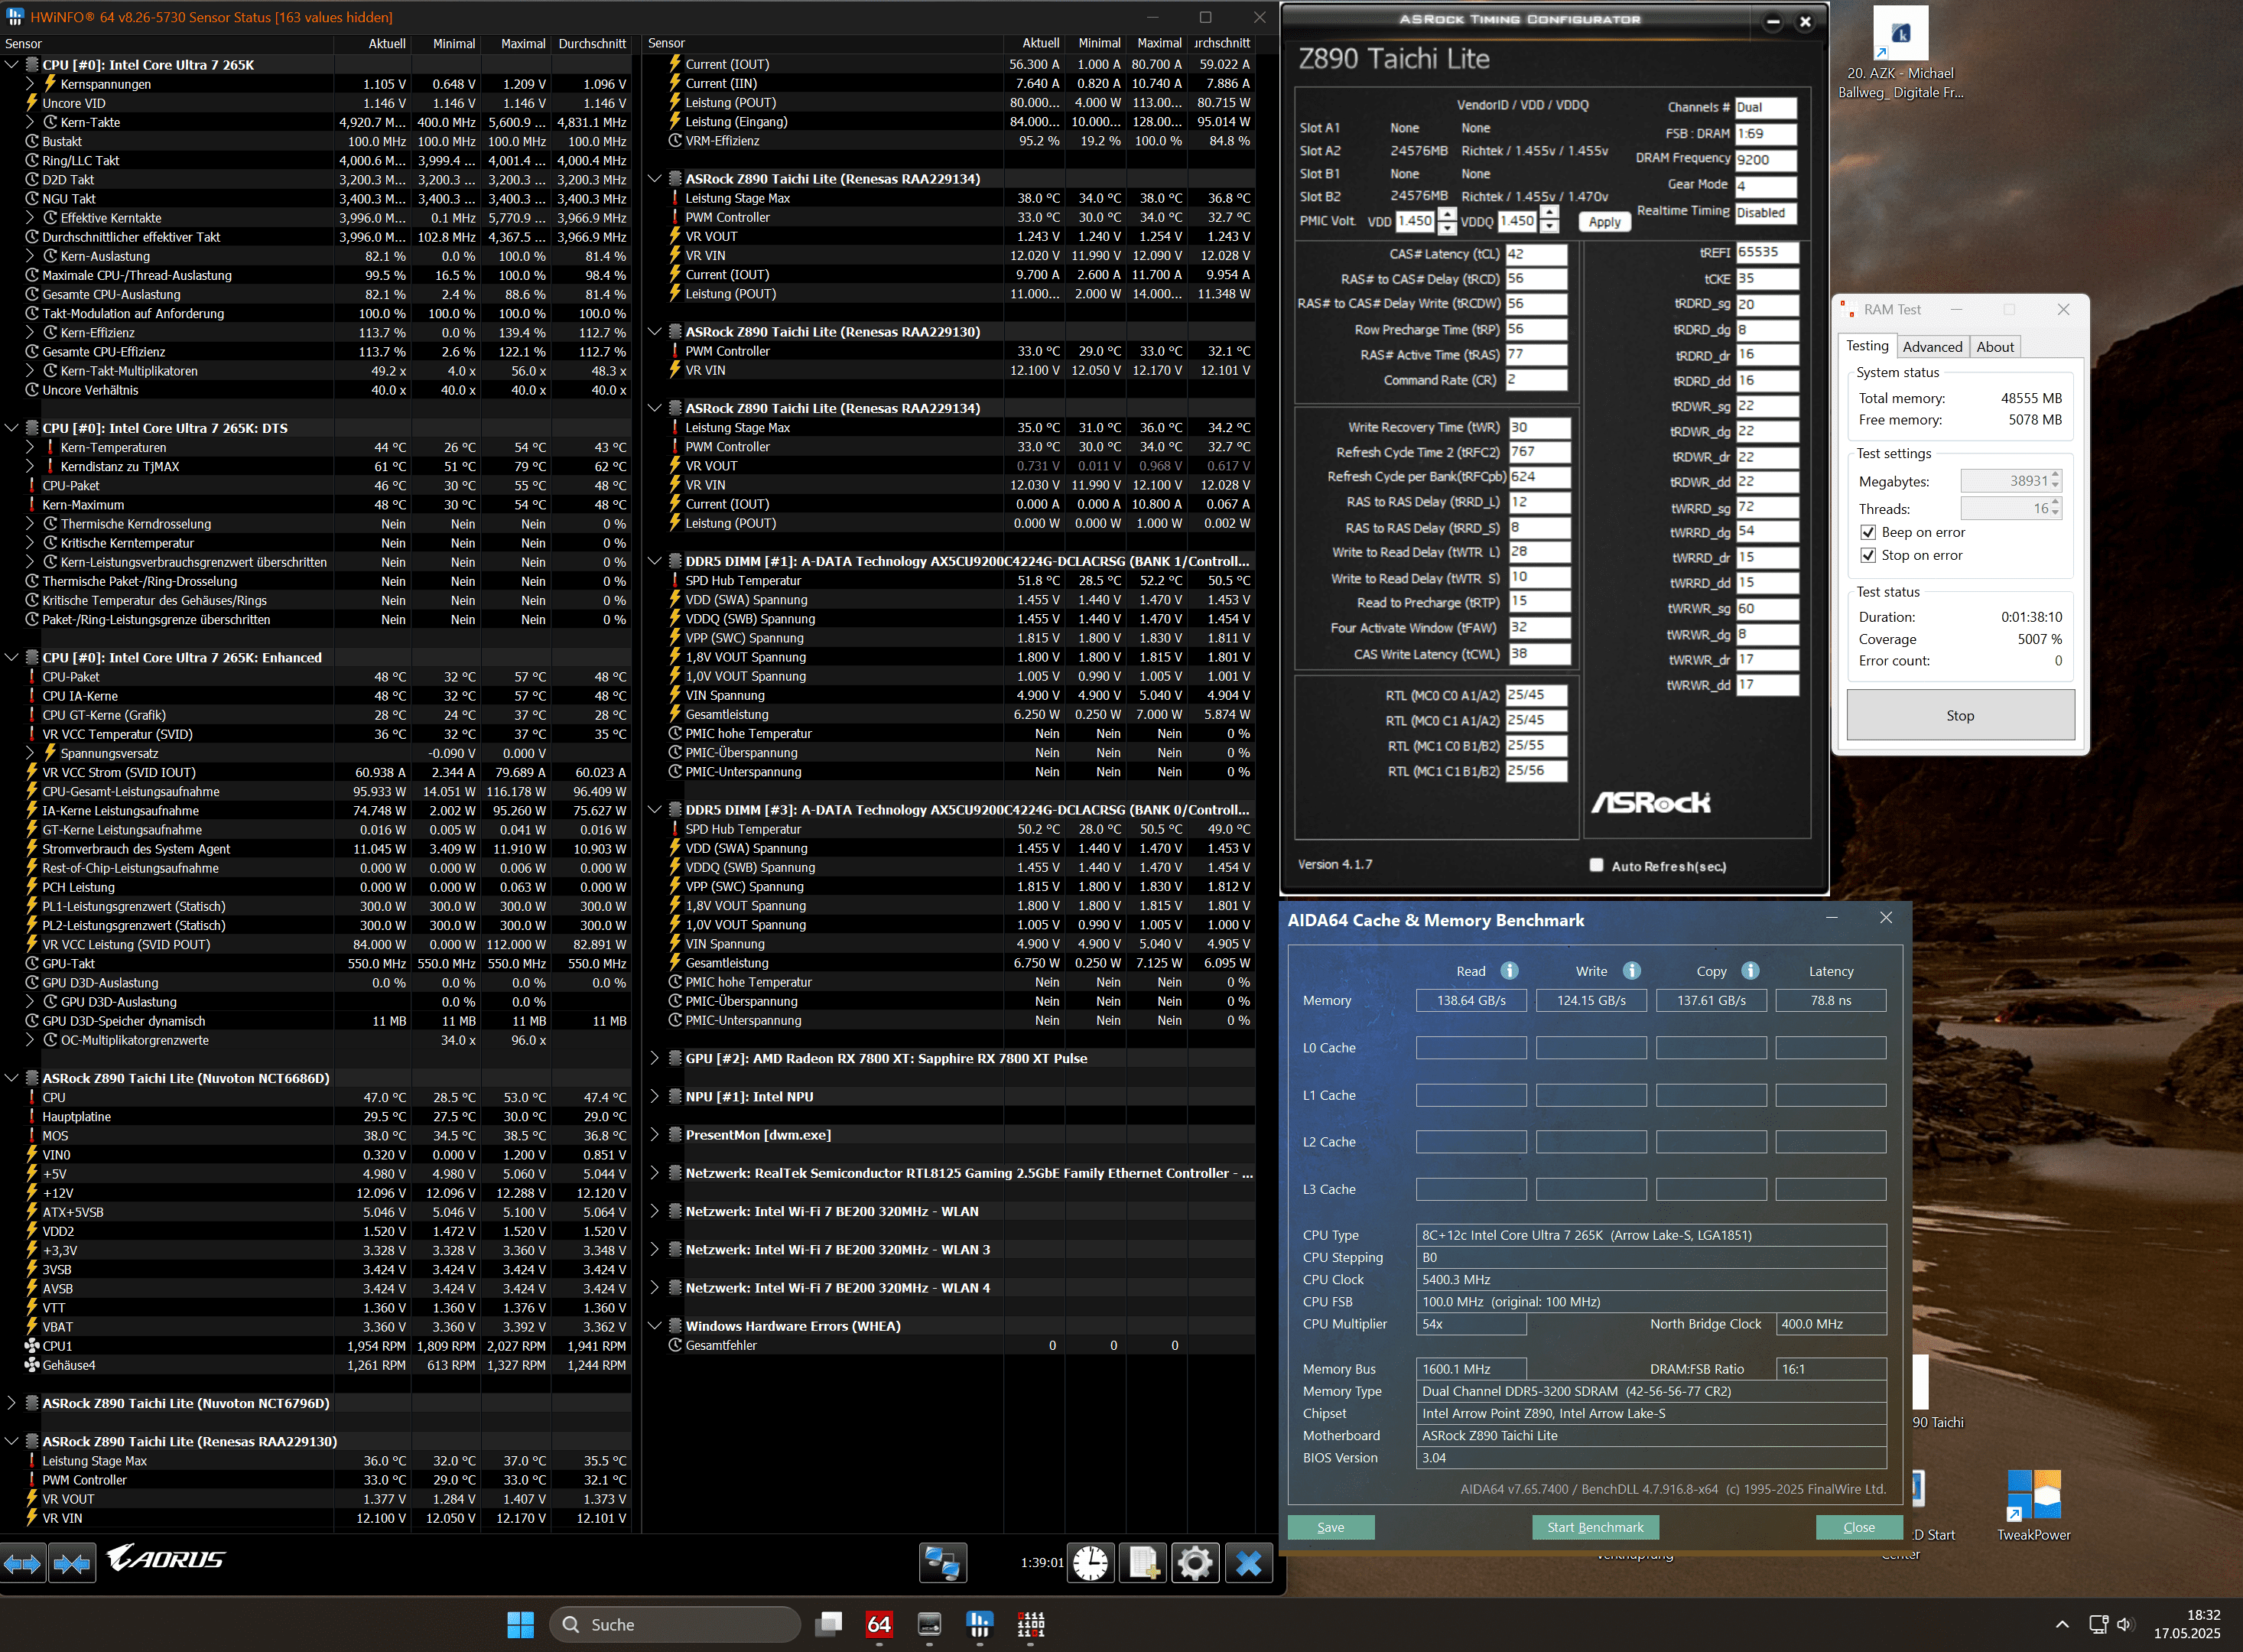Expand the Intel NPU sensor group
The width and height of the screenshot is (2243, 1652).
click(x=655, y=1096)
